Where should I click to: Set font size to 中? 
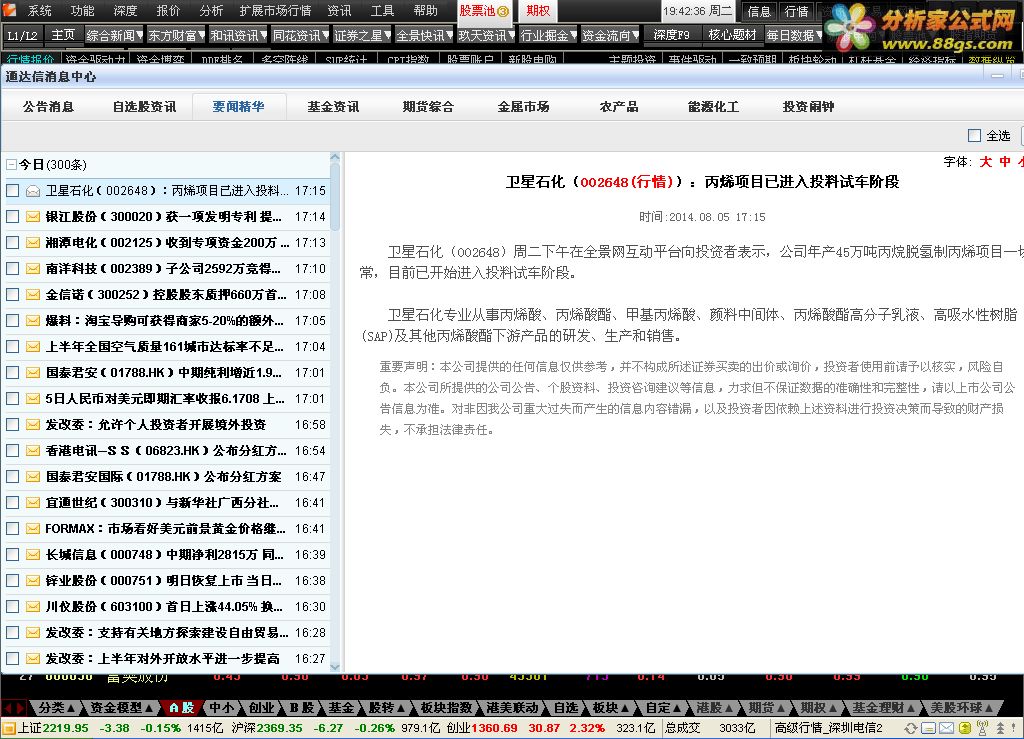1004,161
